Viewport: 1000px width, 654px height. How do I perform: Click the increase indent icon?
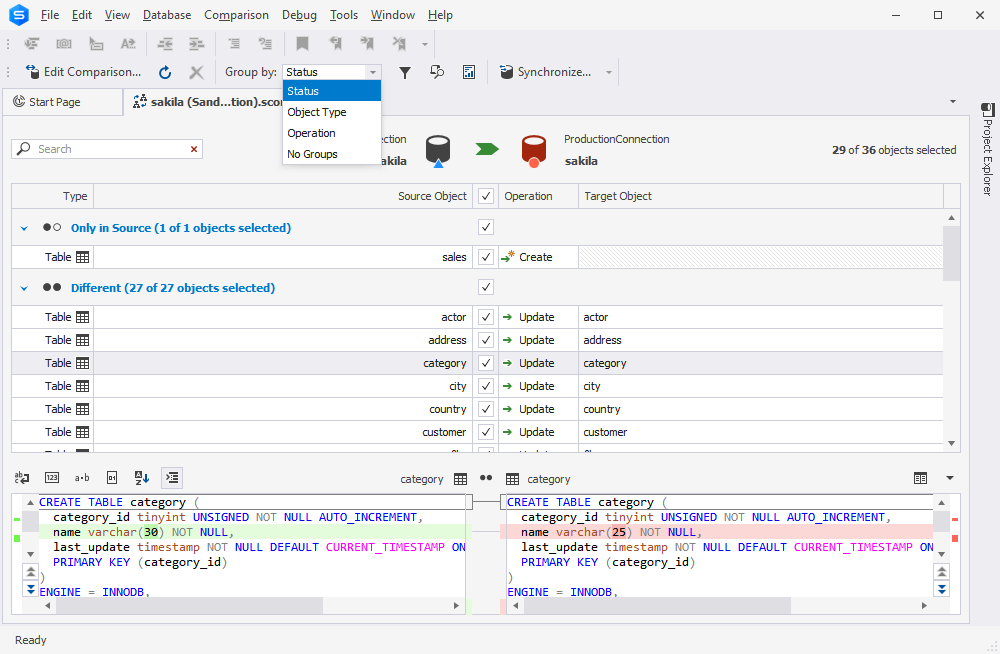[196, 43]
